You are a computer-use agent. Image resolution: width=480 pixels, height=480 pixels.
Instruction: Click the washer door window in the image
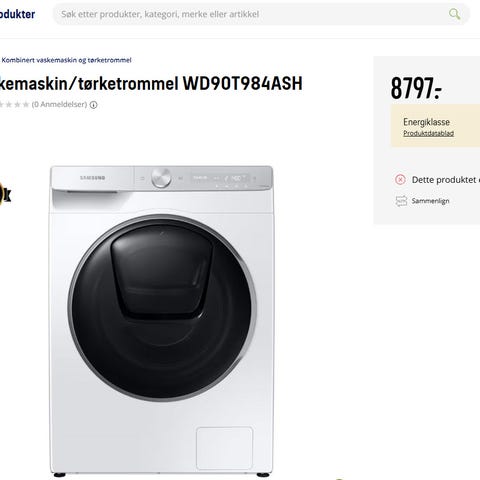[162, 307]
